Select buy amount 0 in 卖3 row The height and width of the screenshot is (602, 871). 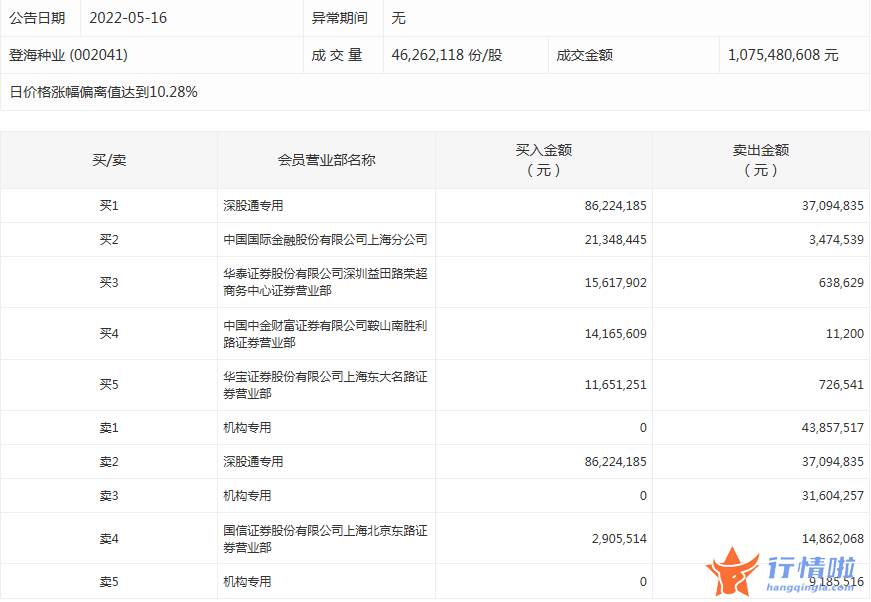click(x=643, y=495)
